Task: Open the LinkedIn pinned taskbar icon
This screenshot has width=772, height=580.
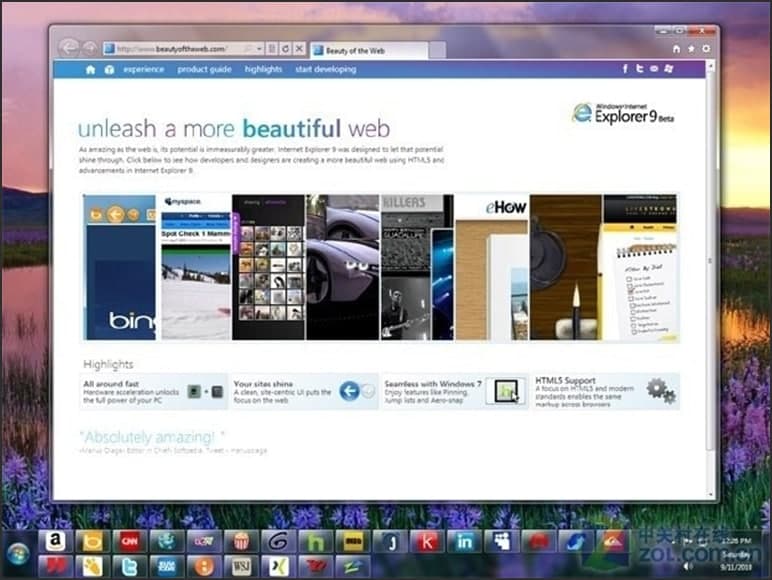Action: point(464,541)
